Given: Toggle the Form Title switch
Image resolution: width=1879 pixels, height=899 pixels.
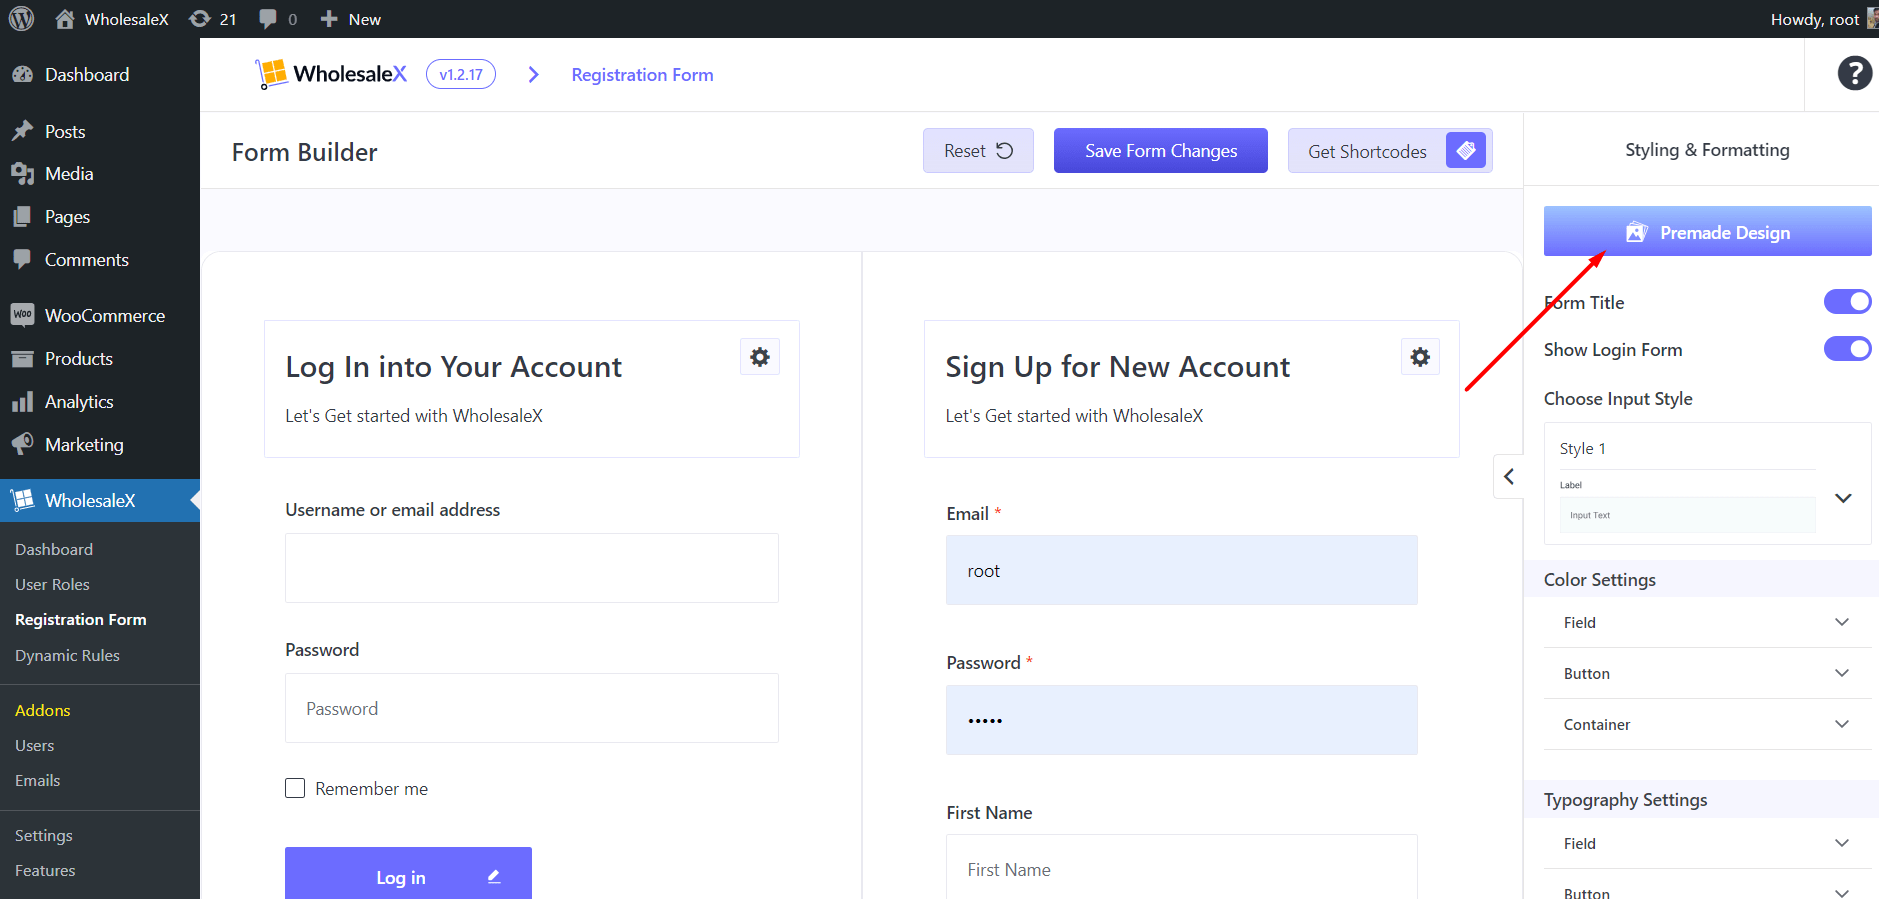Looking at the screenshot, I should click(x=1847, y=301).
